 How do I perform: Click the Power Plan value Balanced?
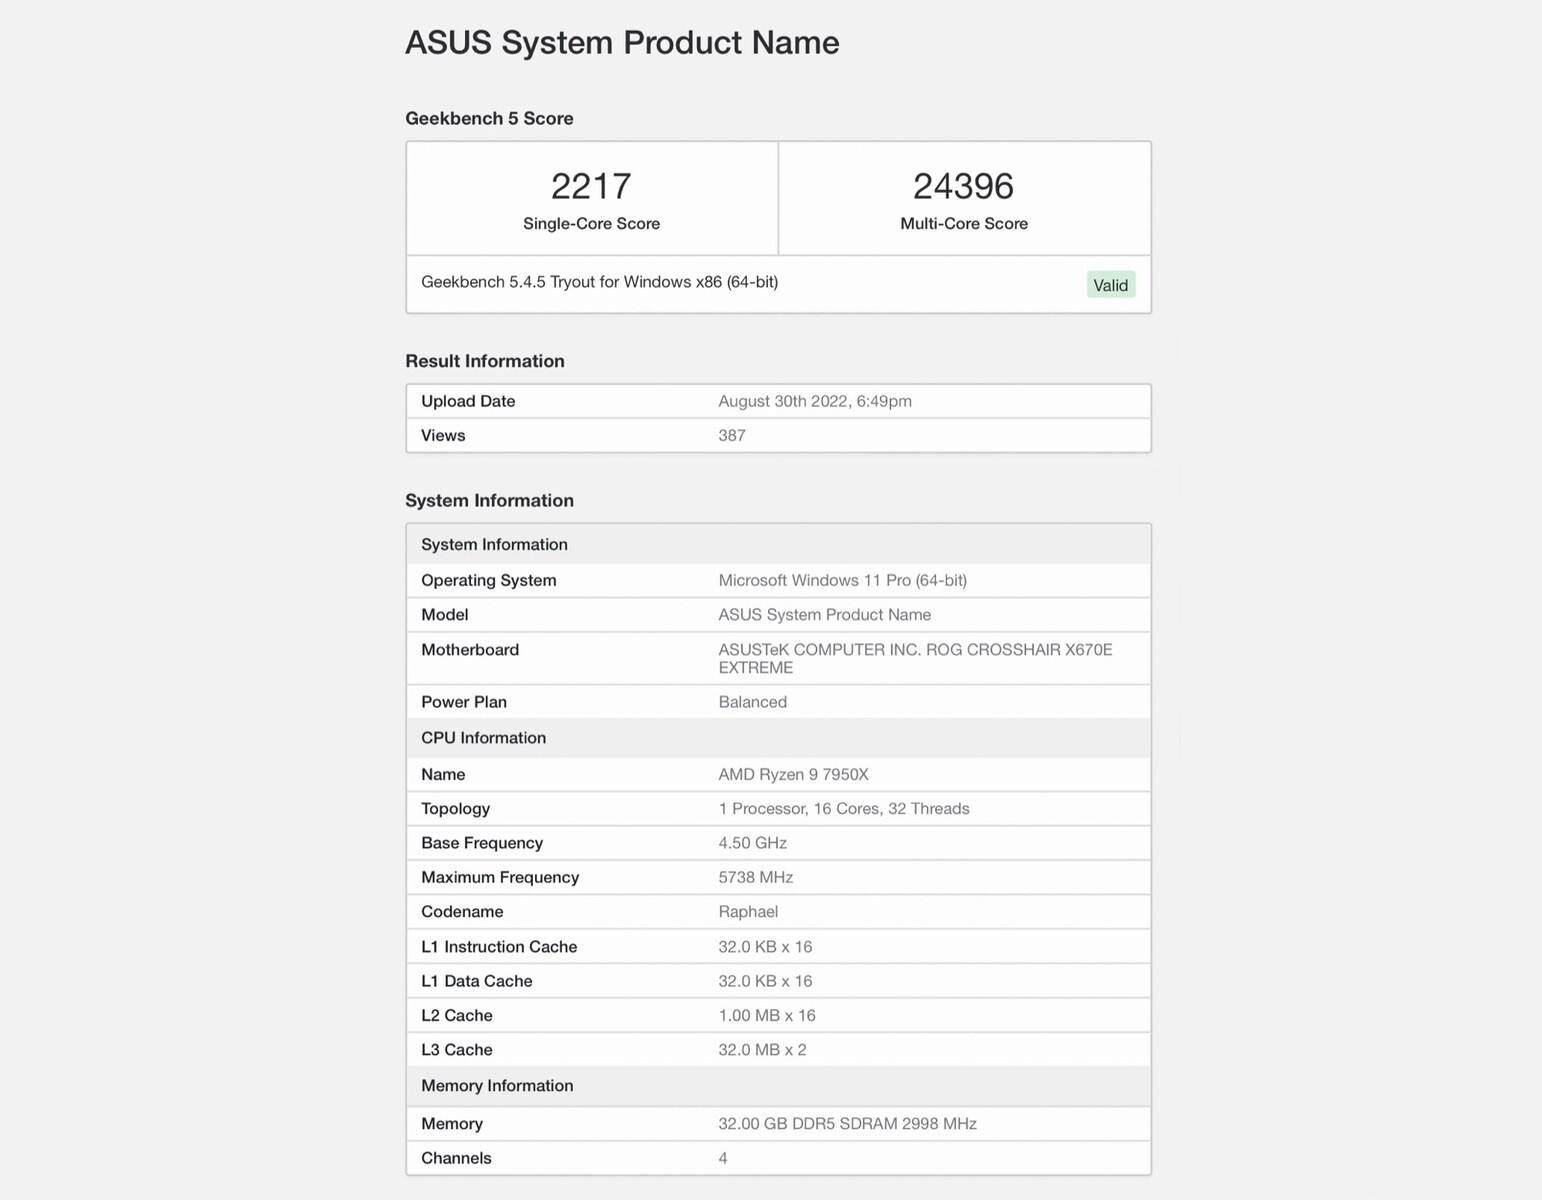click(752, 702)
